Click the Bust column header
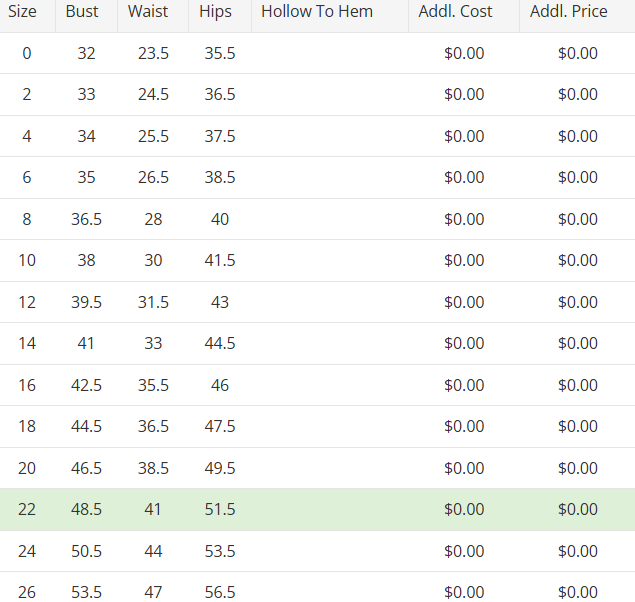This screenshot has width=635, height=602. (82, 12)
